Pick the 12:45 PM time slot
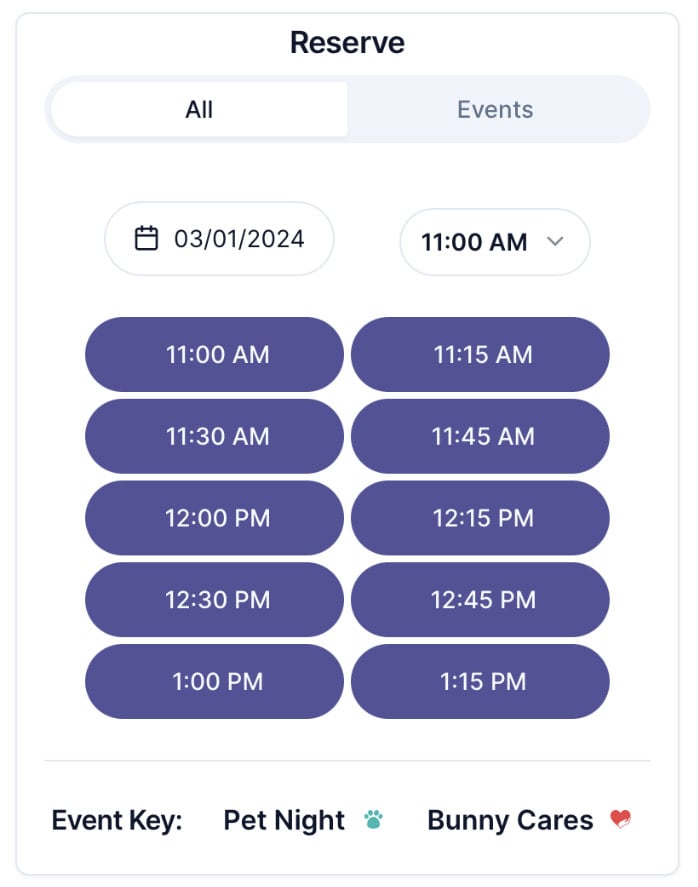698x887 pixels. coord(481,600)
